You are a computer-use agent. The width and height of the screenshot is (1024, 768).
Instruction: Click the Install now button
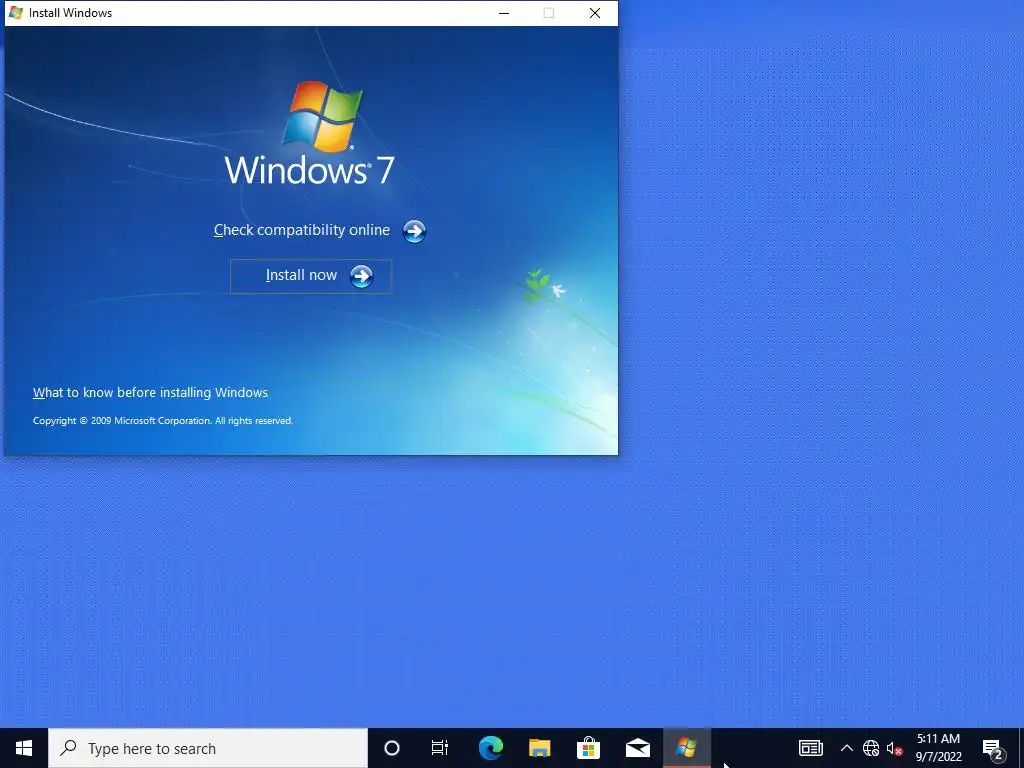pyautogui.click(x=311, y=276)
